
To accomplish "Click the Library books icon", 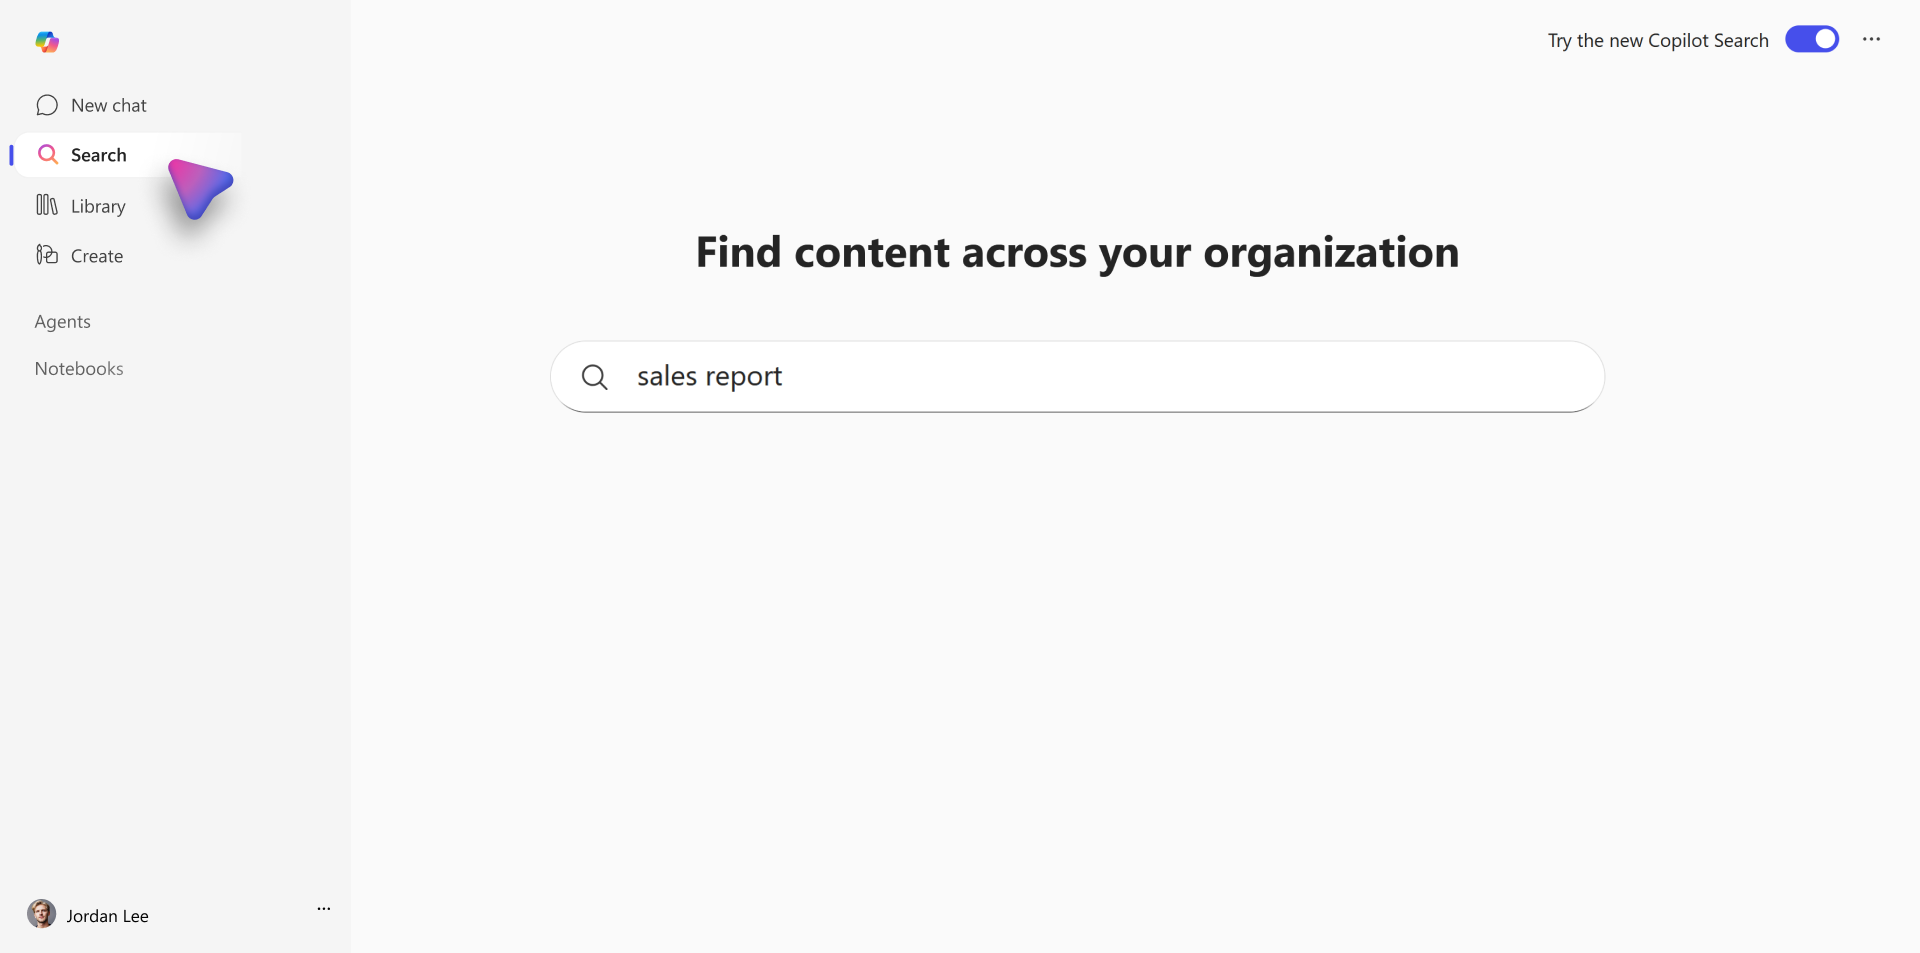I will (x=47, y=205).
